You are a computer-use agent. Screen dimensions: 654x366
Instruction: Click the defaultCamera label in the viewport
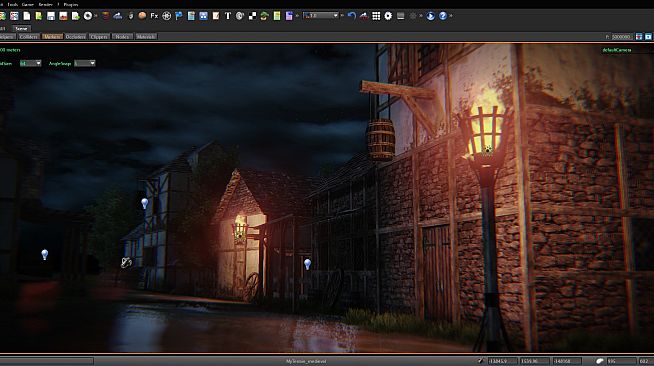pos(617,50)
